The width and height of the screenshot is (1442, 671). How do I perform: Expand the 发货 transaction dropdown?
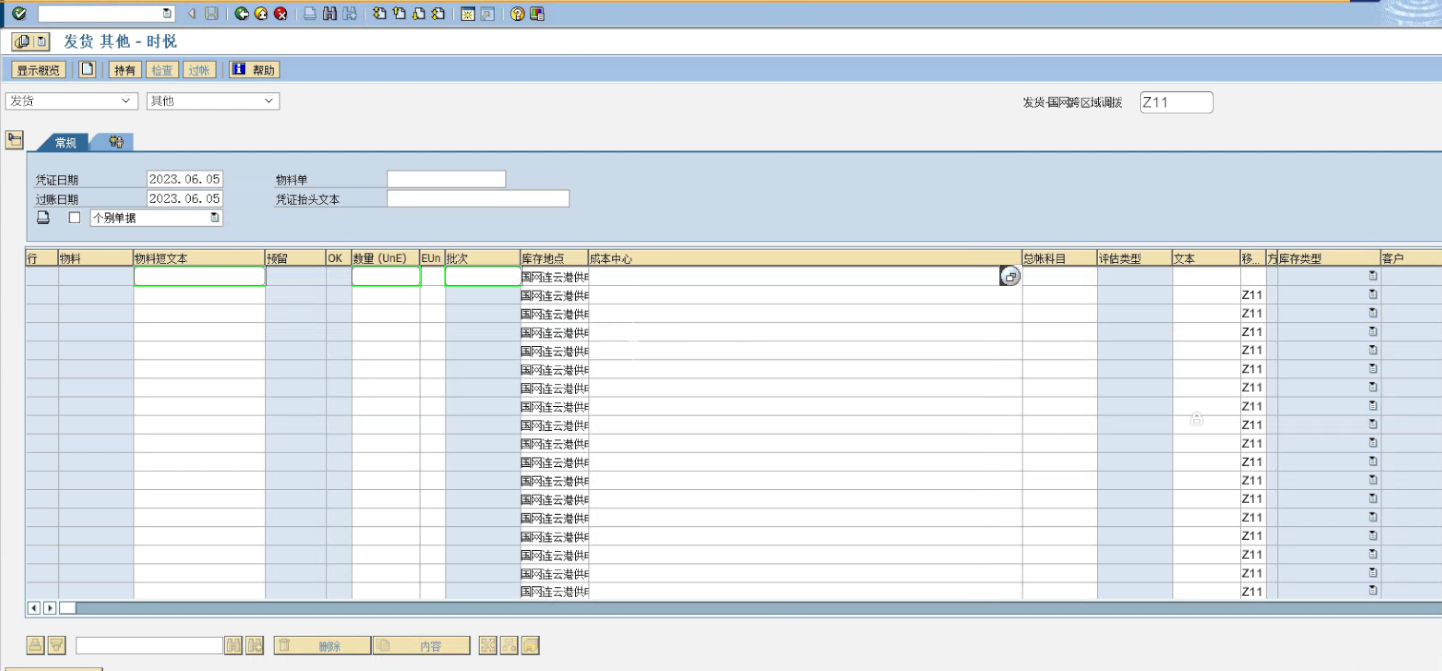pos(126,101)
